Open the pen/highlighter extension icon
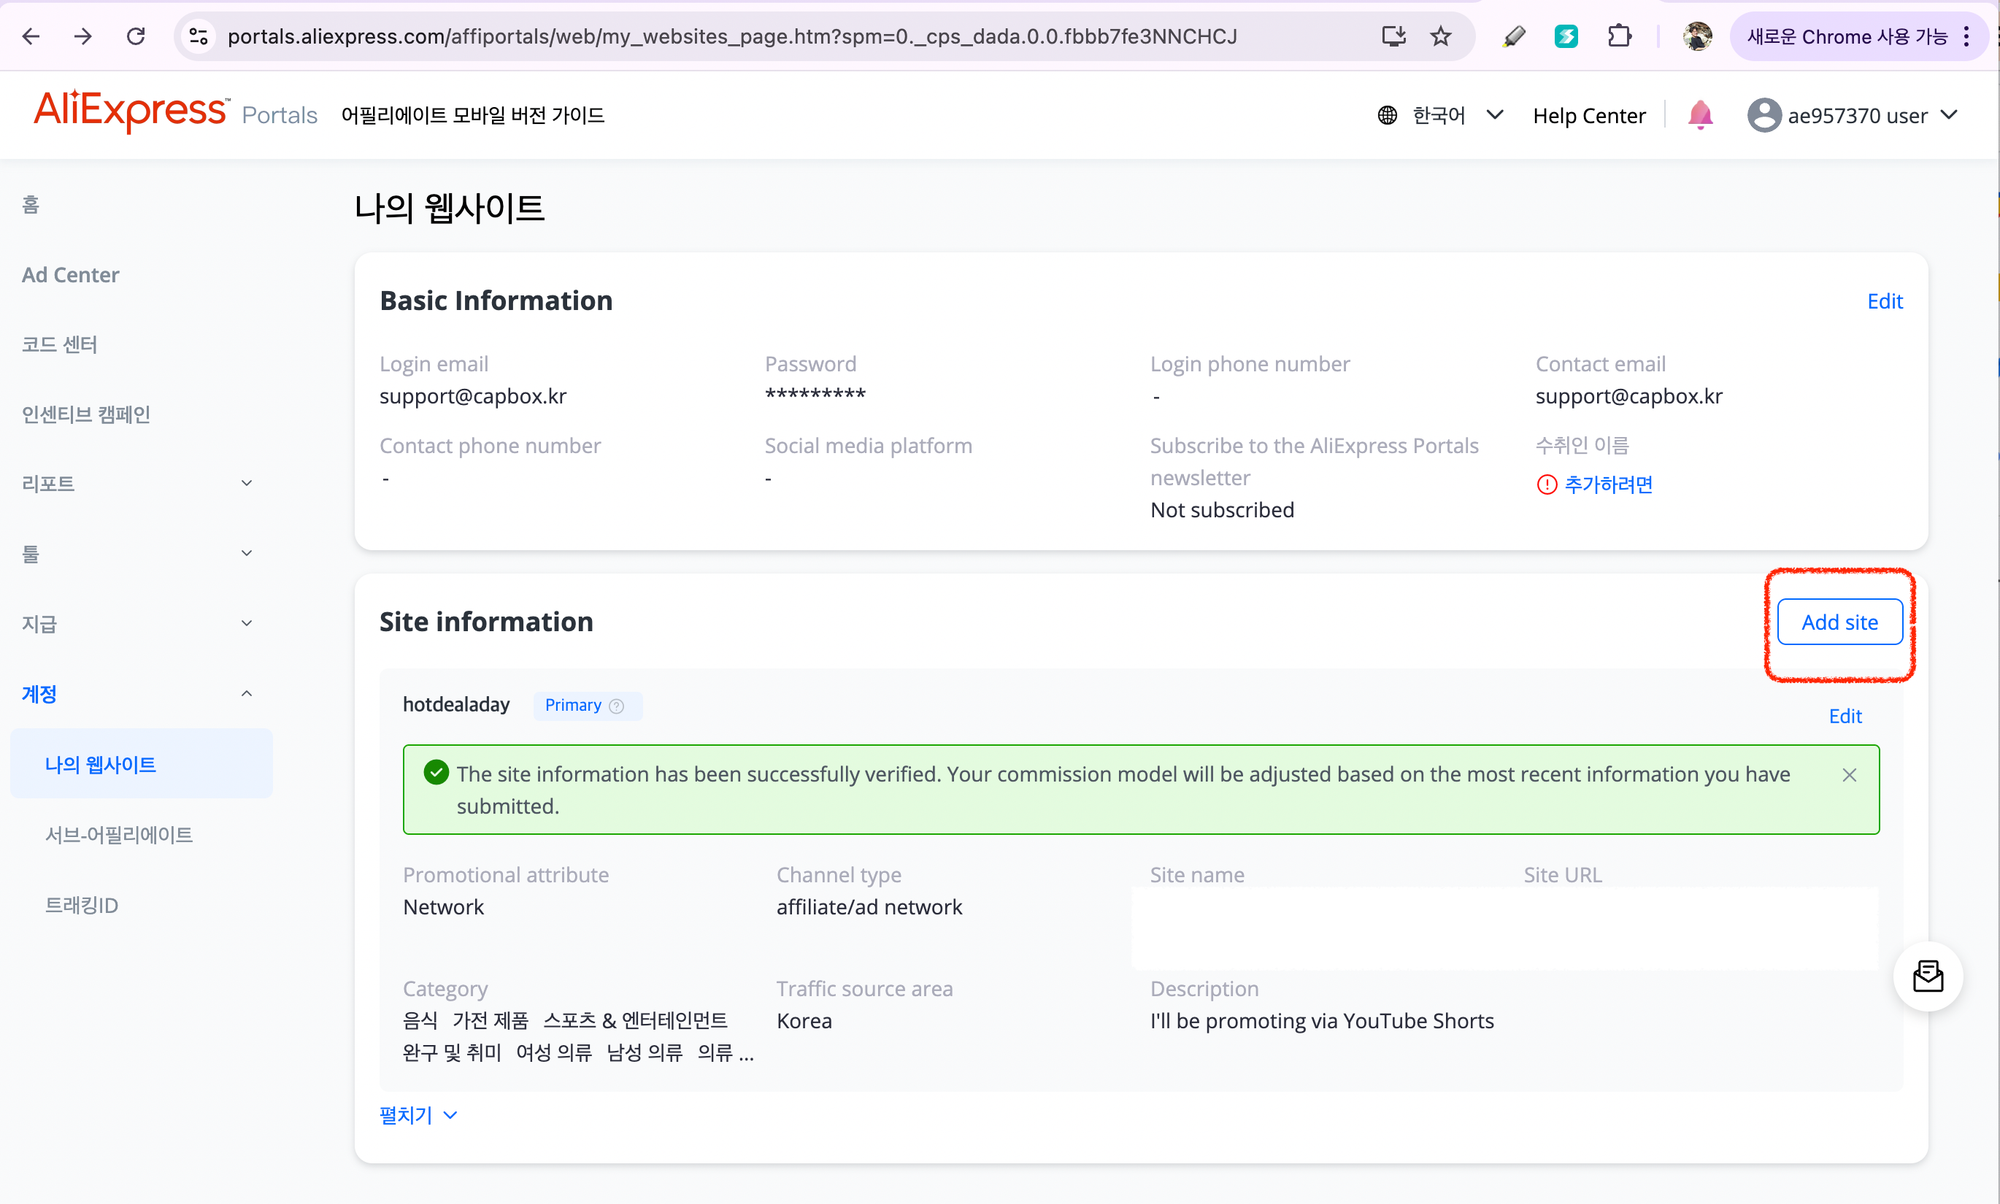The width and height of the screenshot is (2000, 1204). 1514,37
